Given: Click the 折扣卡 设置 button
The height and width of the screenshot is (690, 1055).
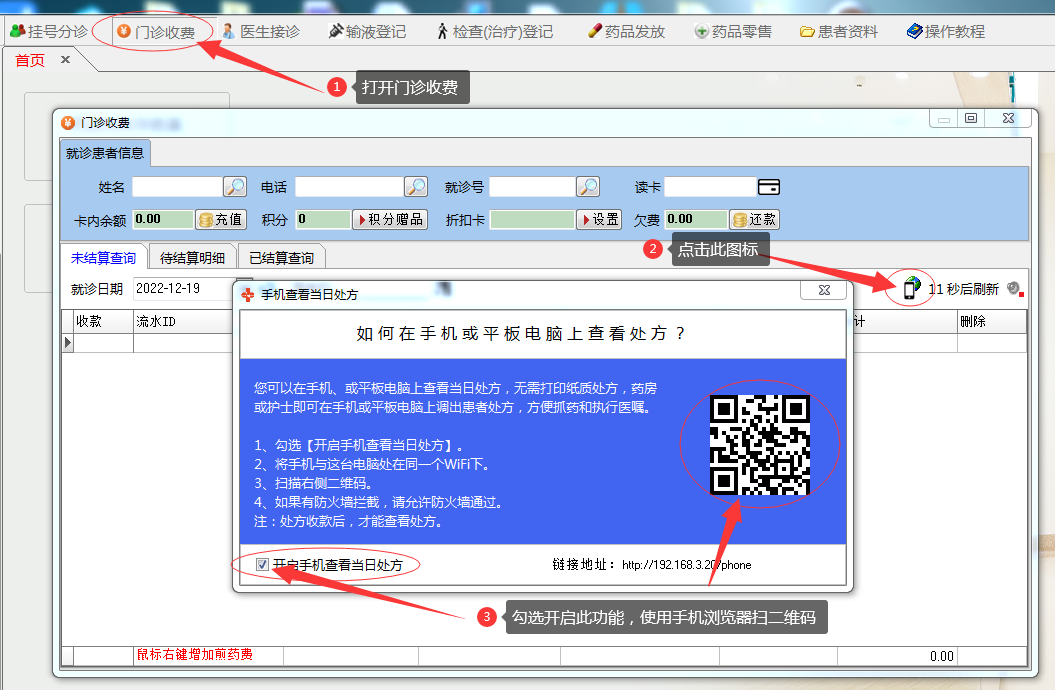Looking at the screenshot, I should 599,220.
